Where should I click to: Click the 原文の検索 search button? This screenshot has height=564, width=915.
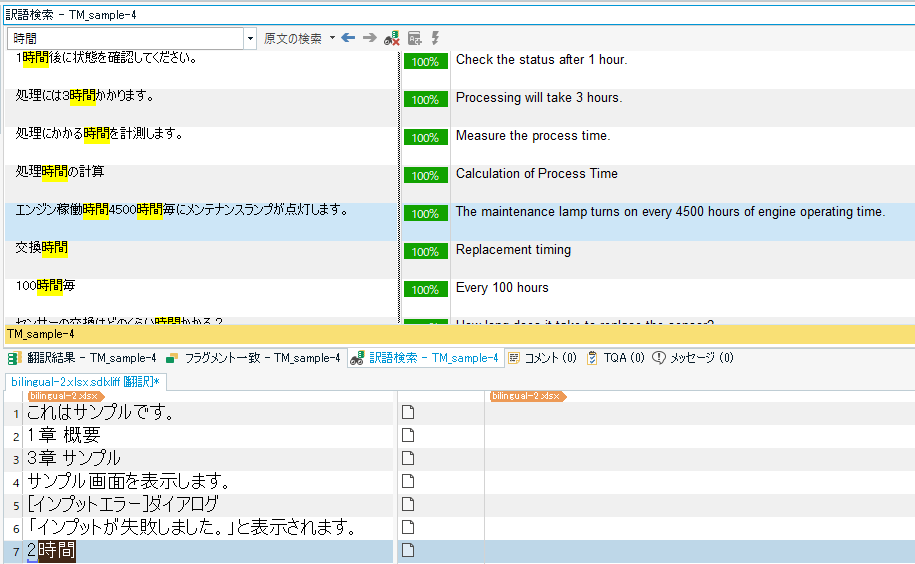coord(292,38)
